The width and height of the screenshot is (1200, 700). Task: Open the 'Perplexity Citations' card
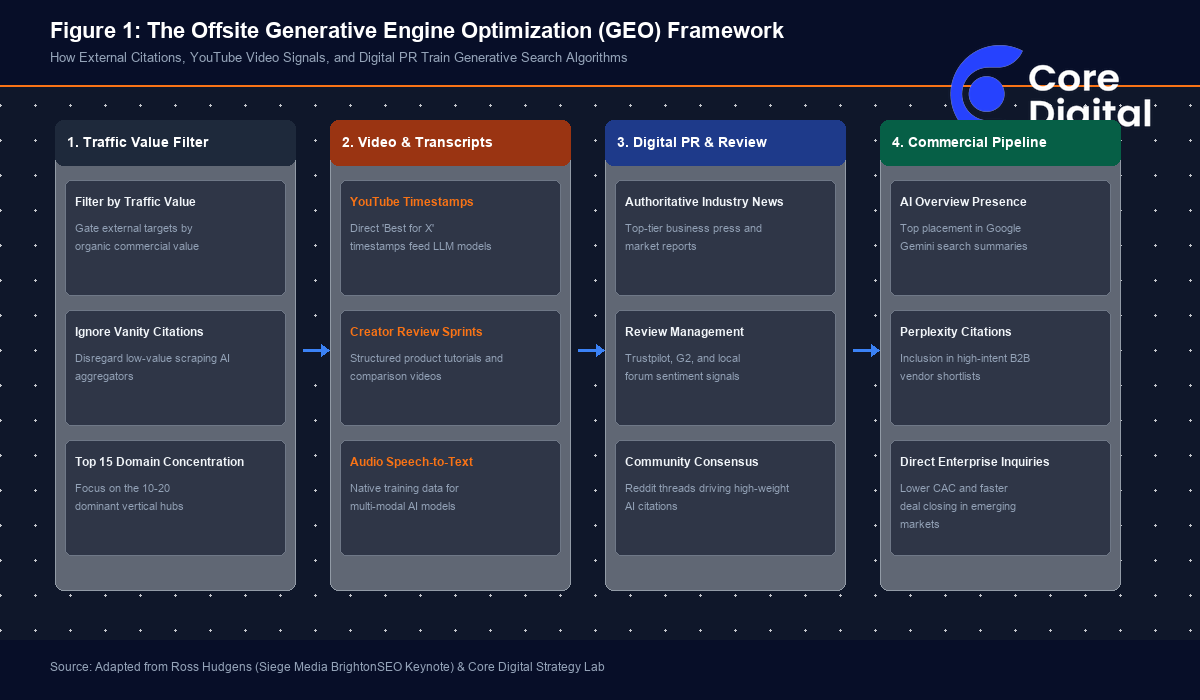click(x=1000, y=368)
